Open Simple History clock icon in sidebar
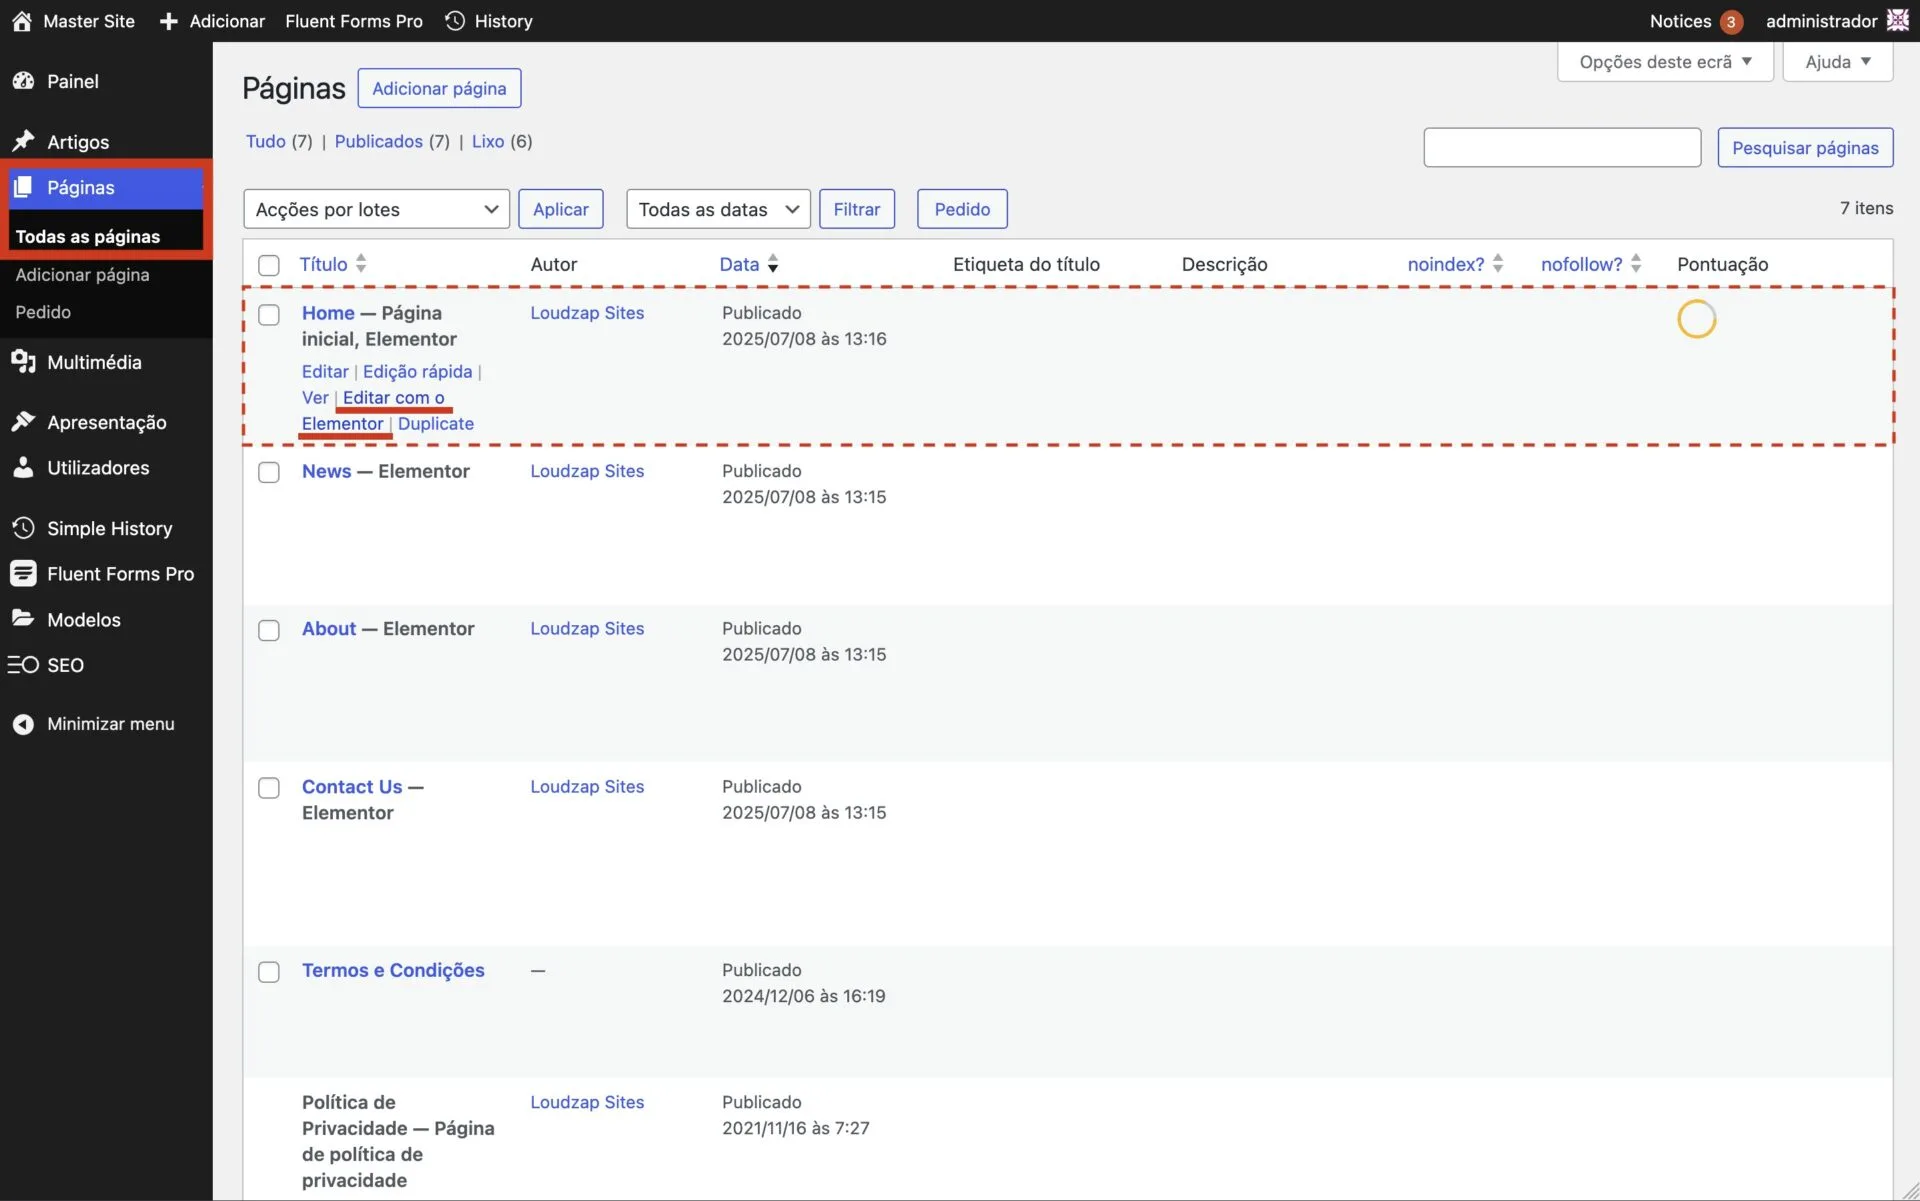This screenshot has width=1920, height=1201. pyautogui.click(x=23, y=528)
